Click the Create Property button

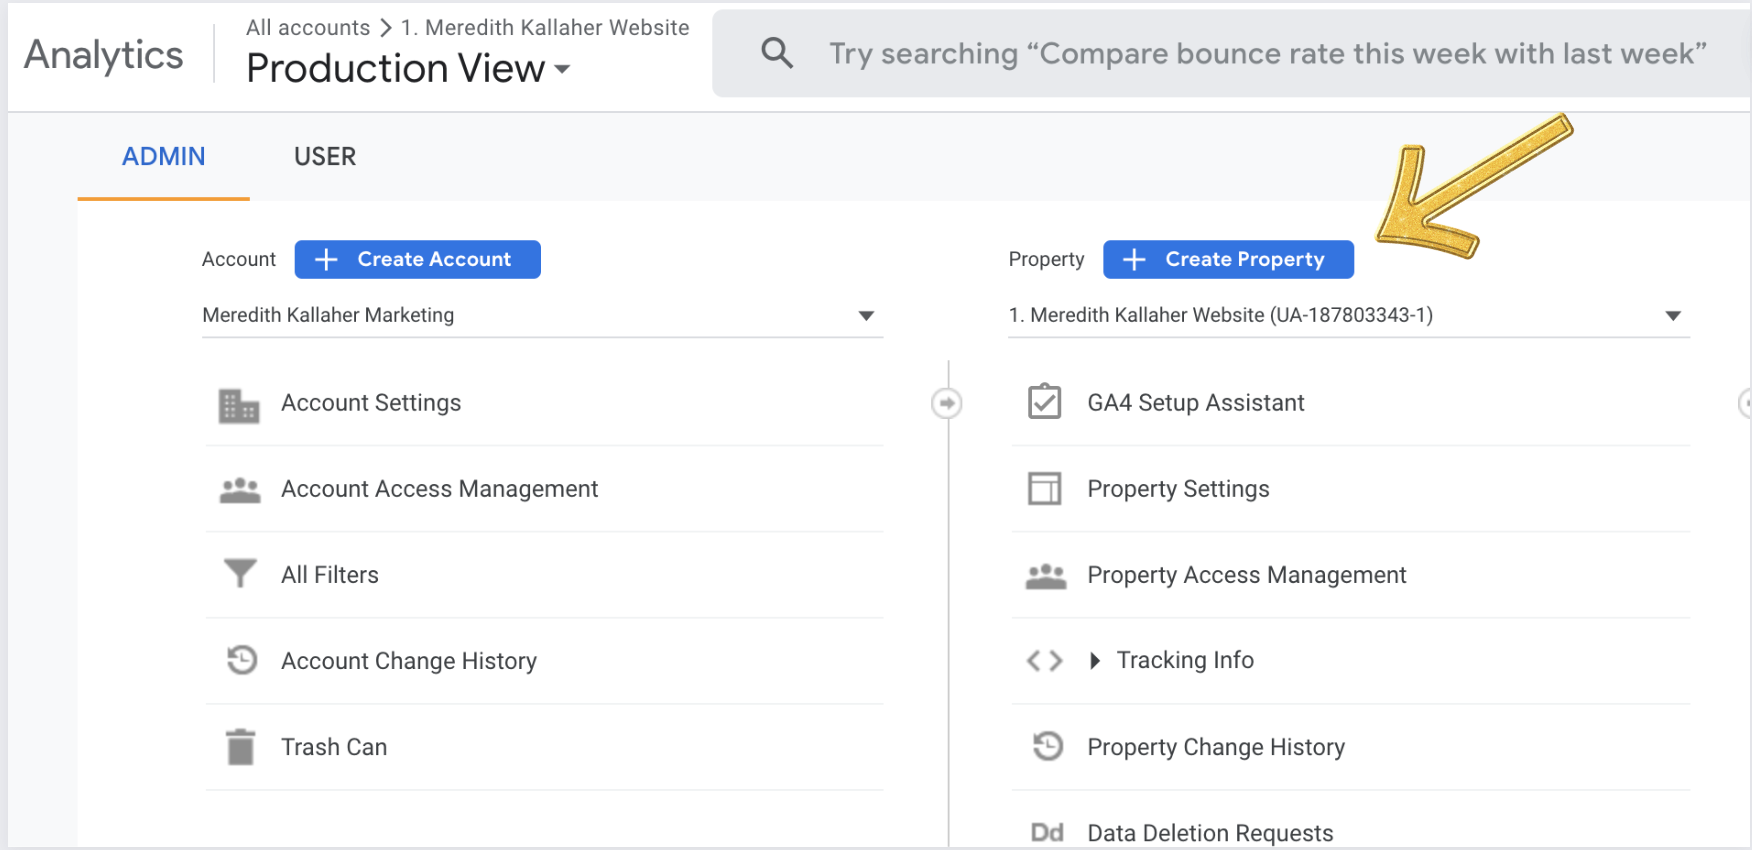[x=1229, y=260]
